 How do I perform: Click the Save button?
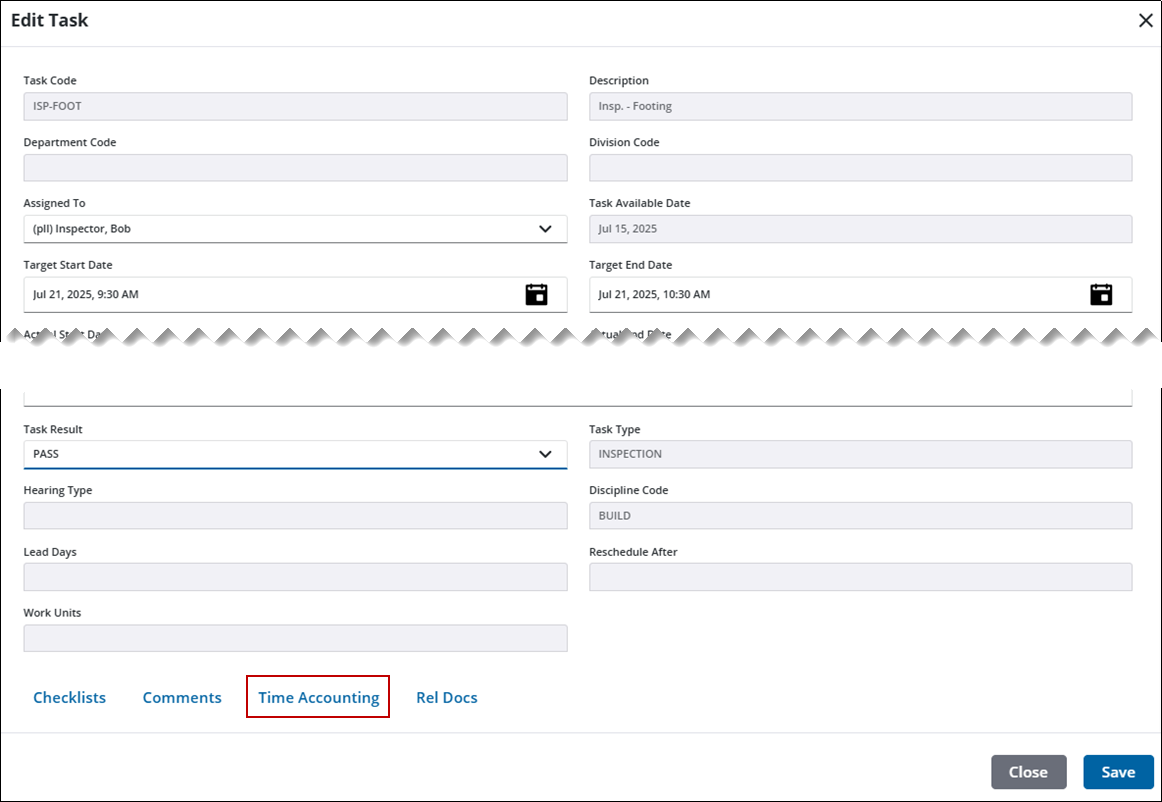1117,772
